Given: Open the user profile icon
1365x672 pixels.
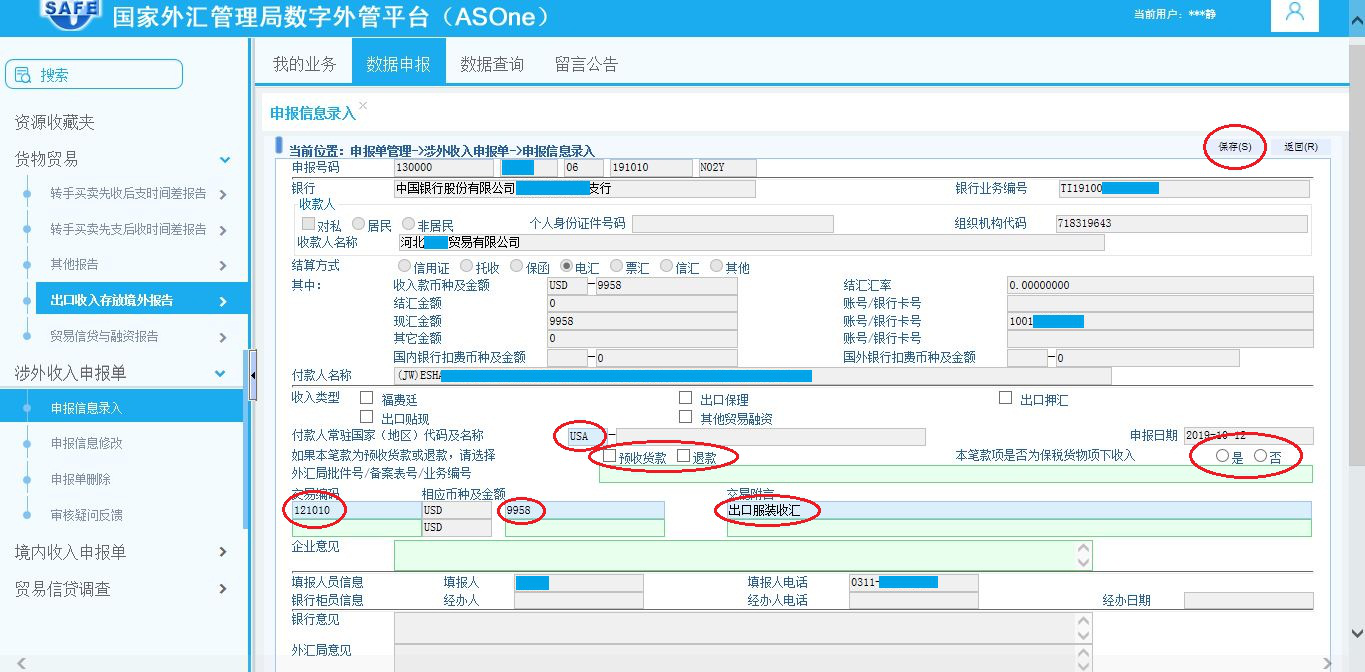Looking at the screenshot, I should [1295, 15].
